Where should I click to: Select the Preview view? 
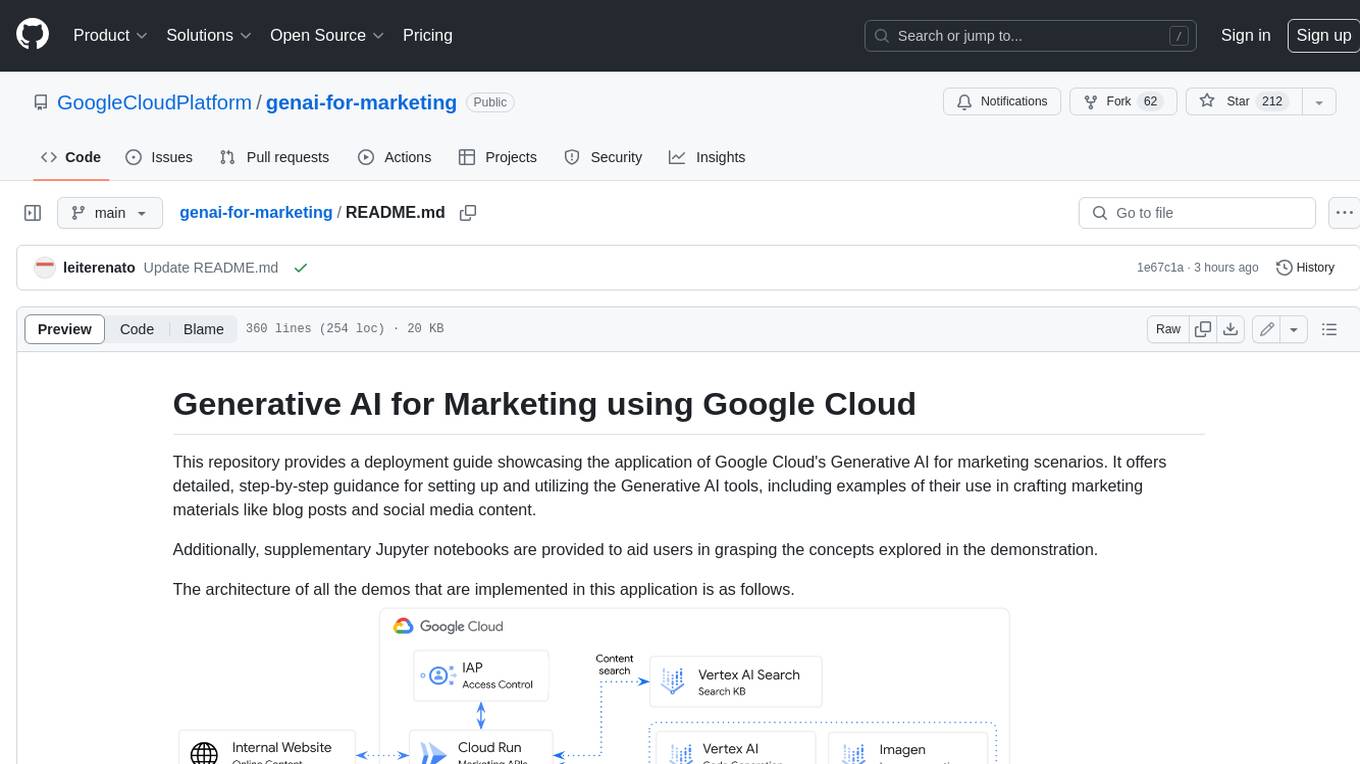(x=65, y=329)
